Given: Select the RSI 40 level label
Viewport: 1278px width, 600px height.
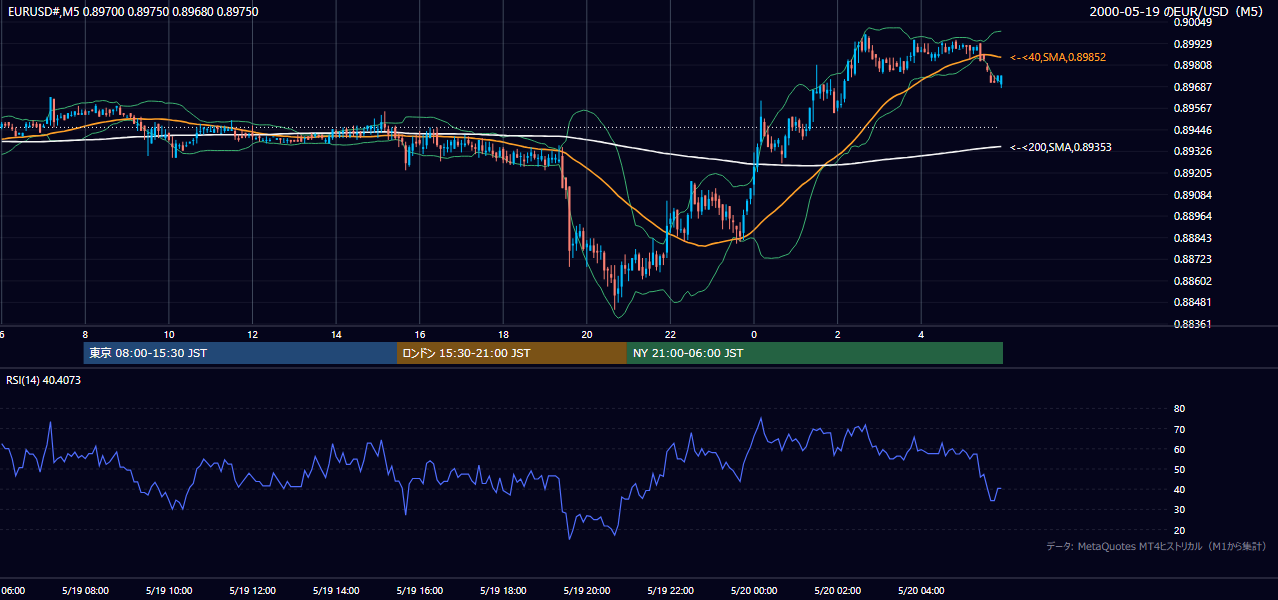Looking at the screenshot, I should point(1179,489).
